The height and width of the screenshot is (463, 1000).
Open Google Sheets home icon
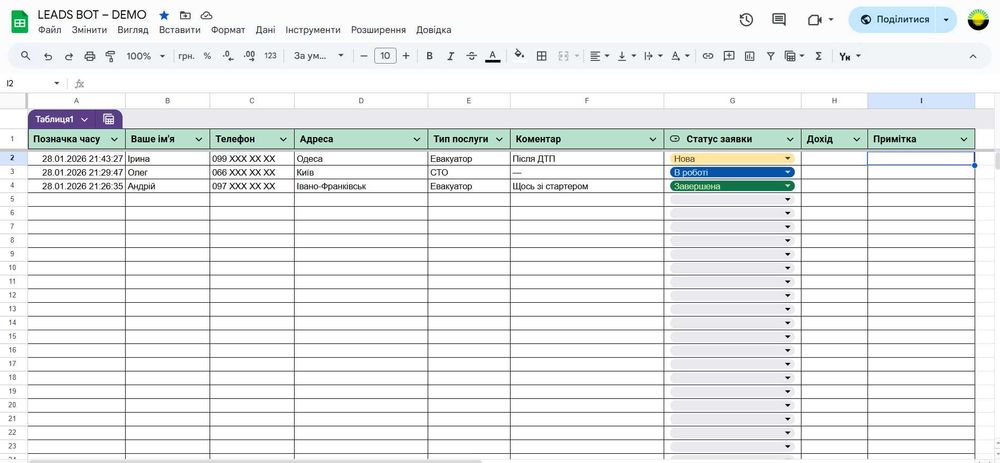[x=20, y=22]
